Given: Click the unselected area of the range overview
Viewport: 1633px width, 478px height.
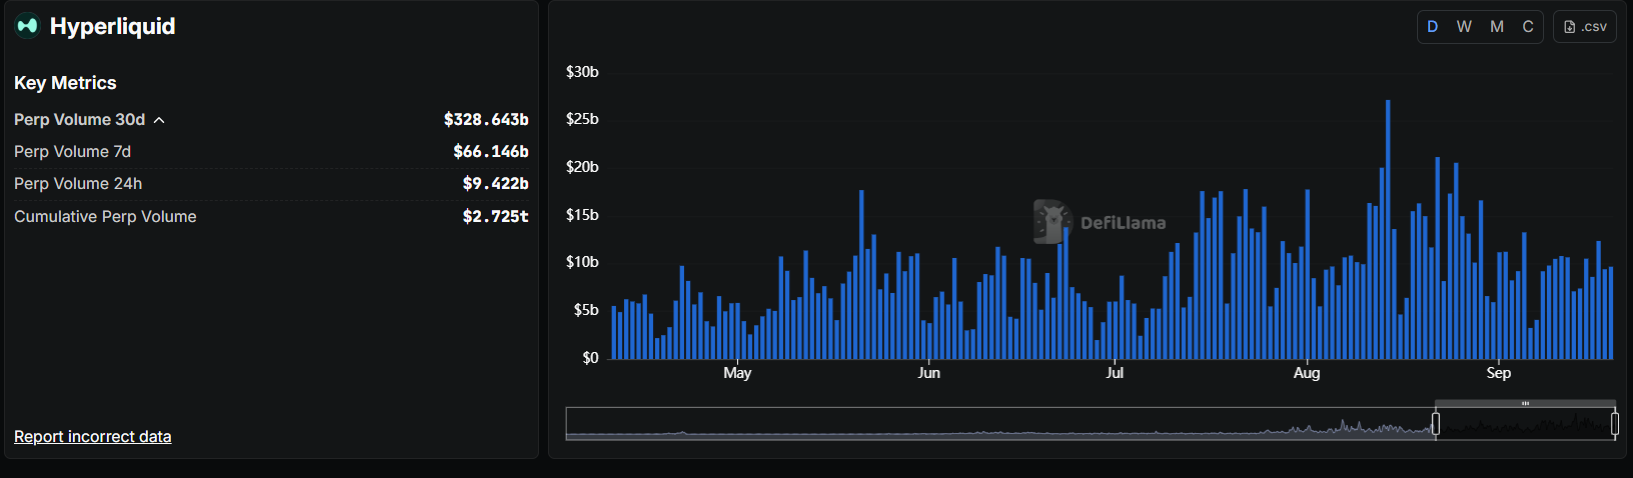Looking at the screenshot, I should tap(1000, 424).
